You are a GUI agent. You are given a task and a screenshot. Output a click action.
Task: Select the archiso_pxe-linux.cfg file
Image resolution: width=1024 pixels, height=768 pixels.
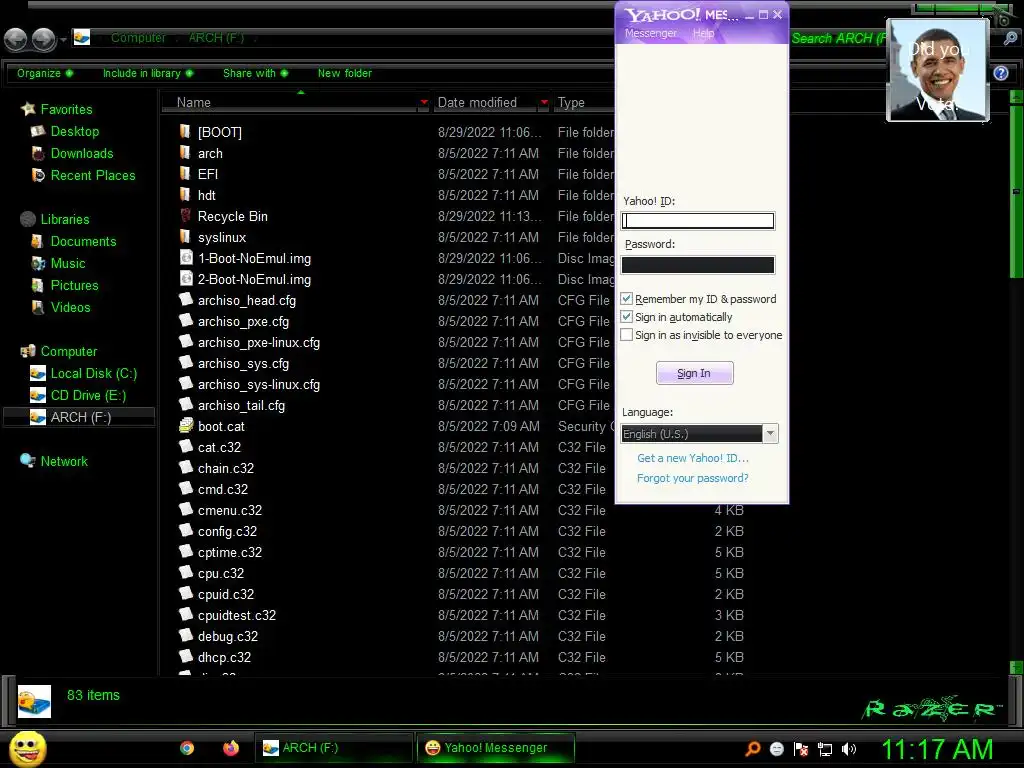tap(259, 342)
